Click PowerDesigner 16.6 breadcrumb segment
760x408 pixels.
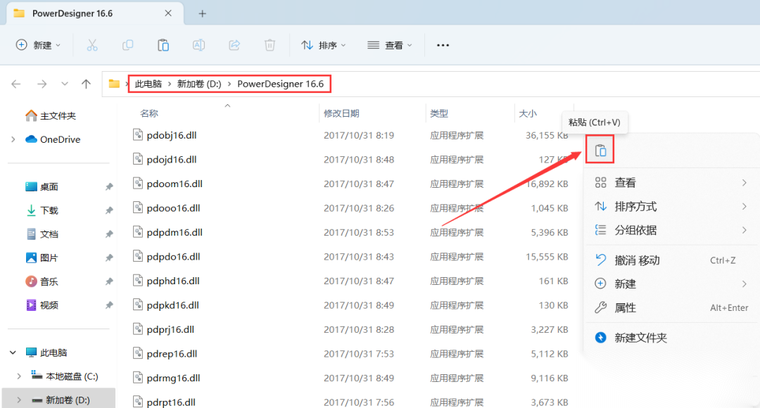pyautogui.click(x=280, y=84)
